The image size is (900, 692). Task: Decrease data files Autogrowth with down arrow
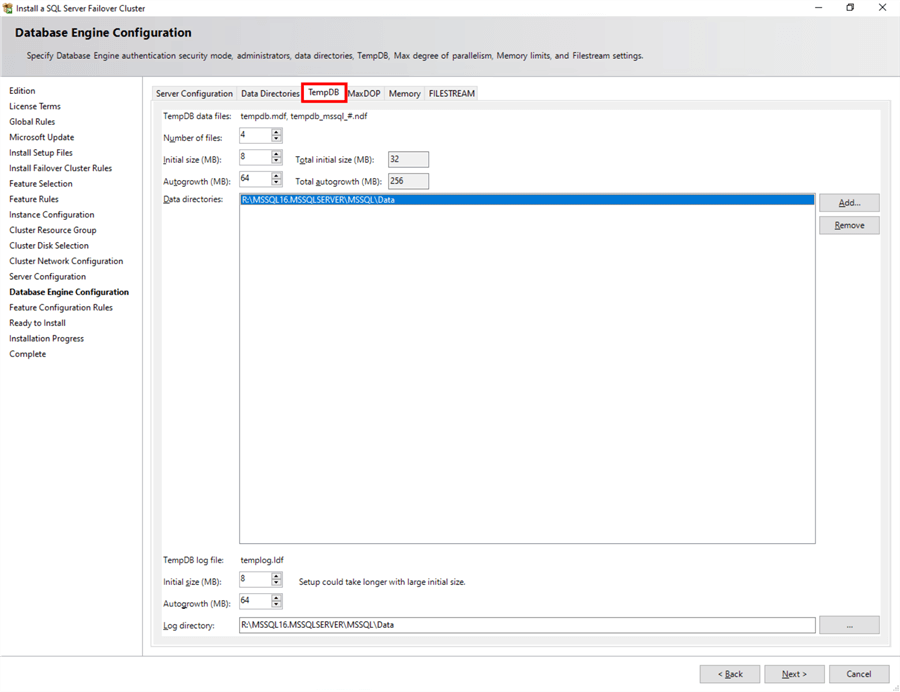(277, 182)
